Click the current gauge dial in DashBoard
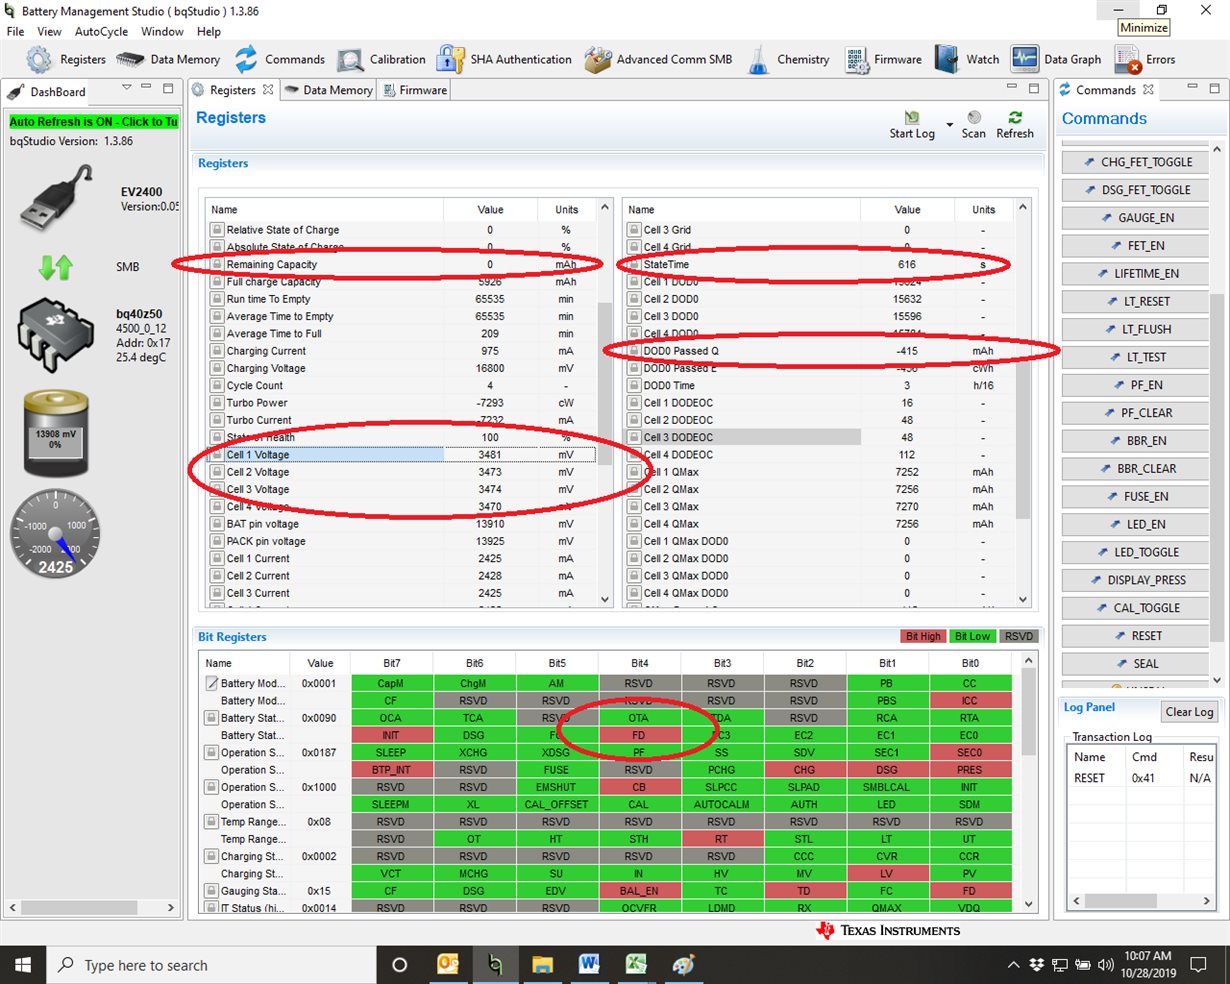 click(x=56, y=535)
